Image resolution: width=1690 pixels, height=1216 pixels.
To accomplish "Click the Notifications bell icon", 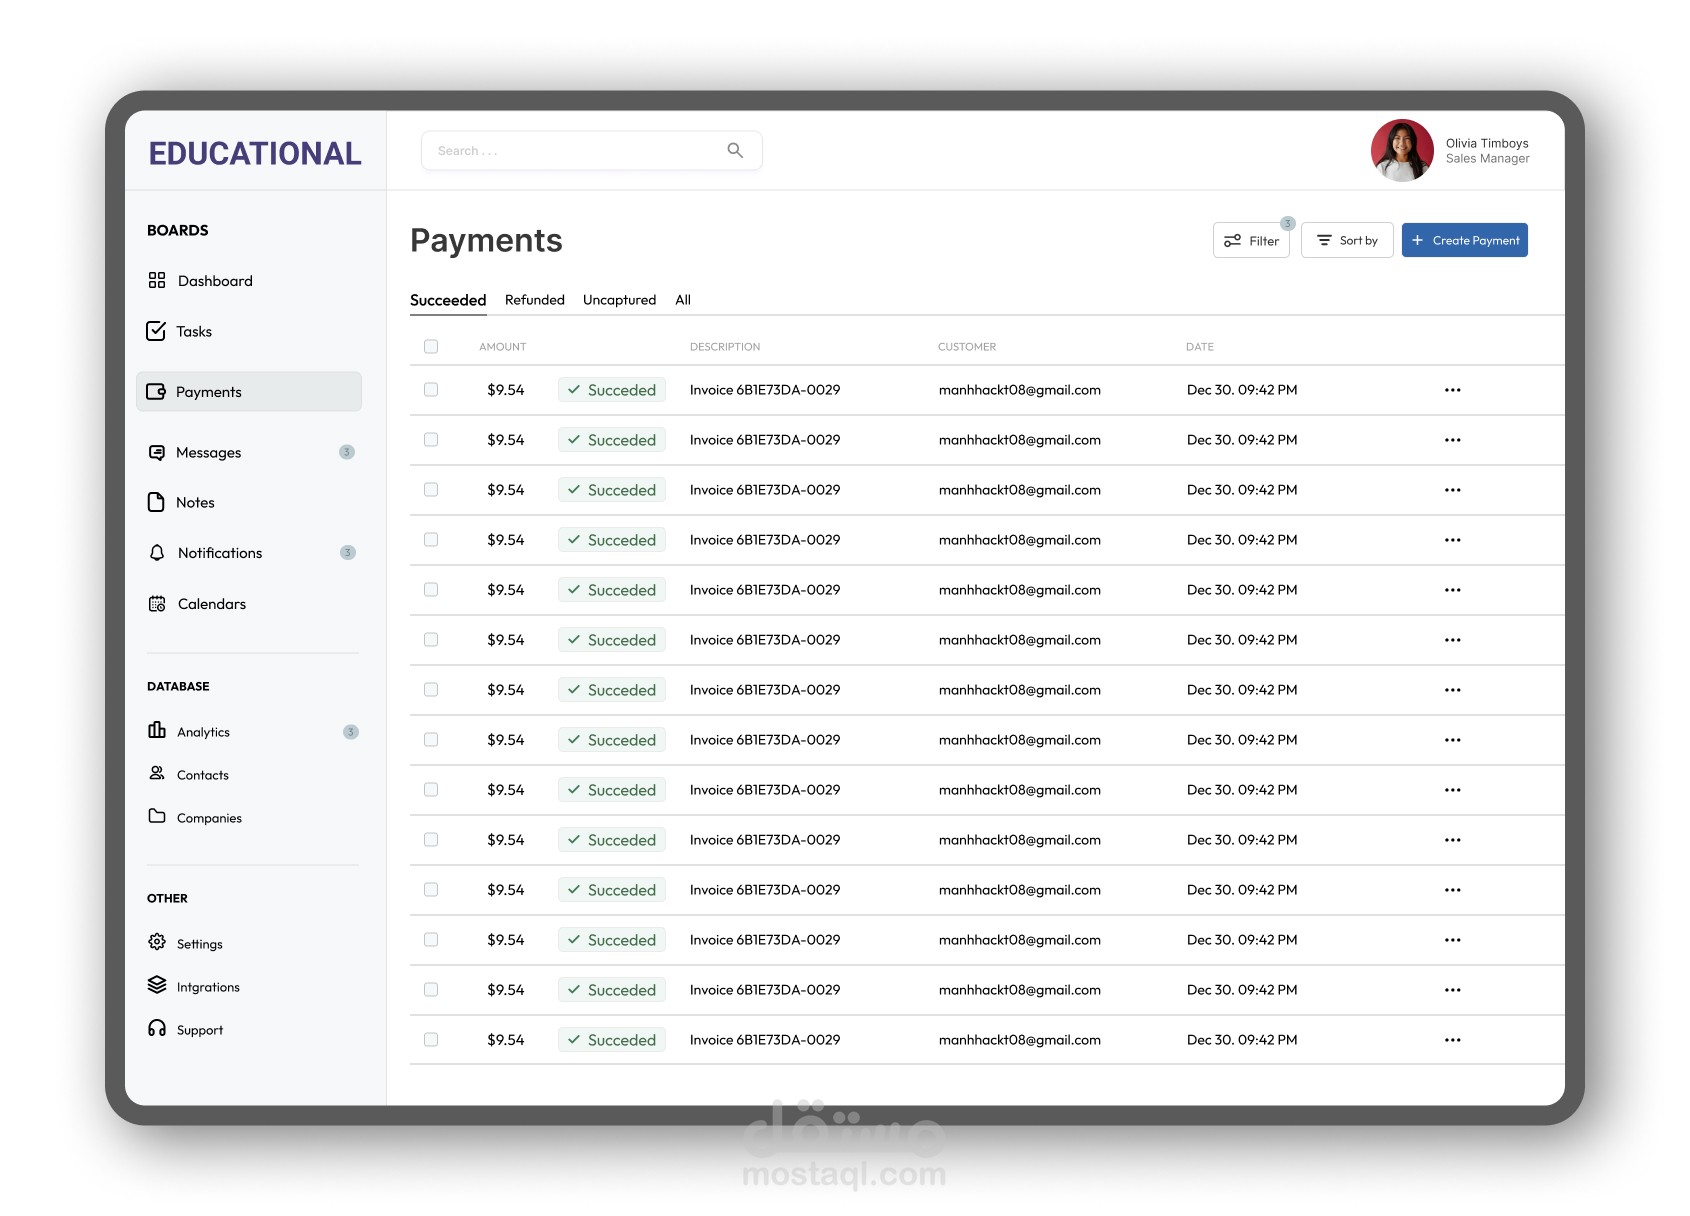I will pos(157,552).
